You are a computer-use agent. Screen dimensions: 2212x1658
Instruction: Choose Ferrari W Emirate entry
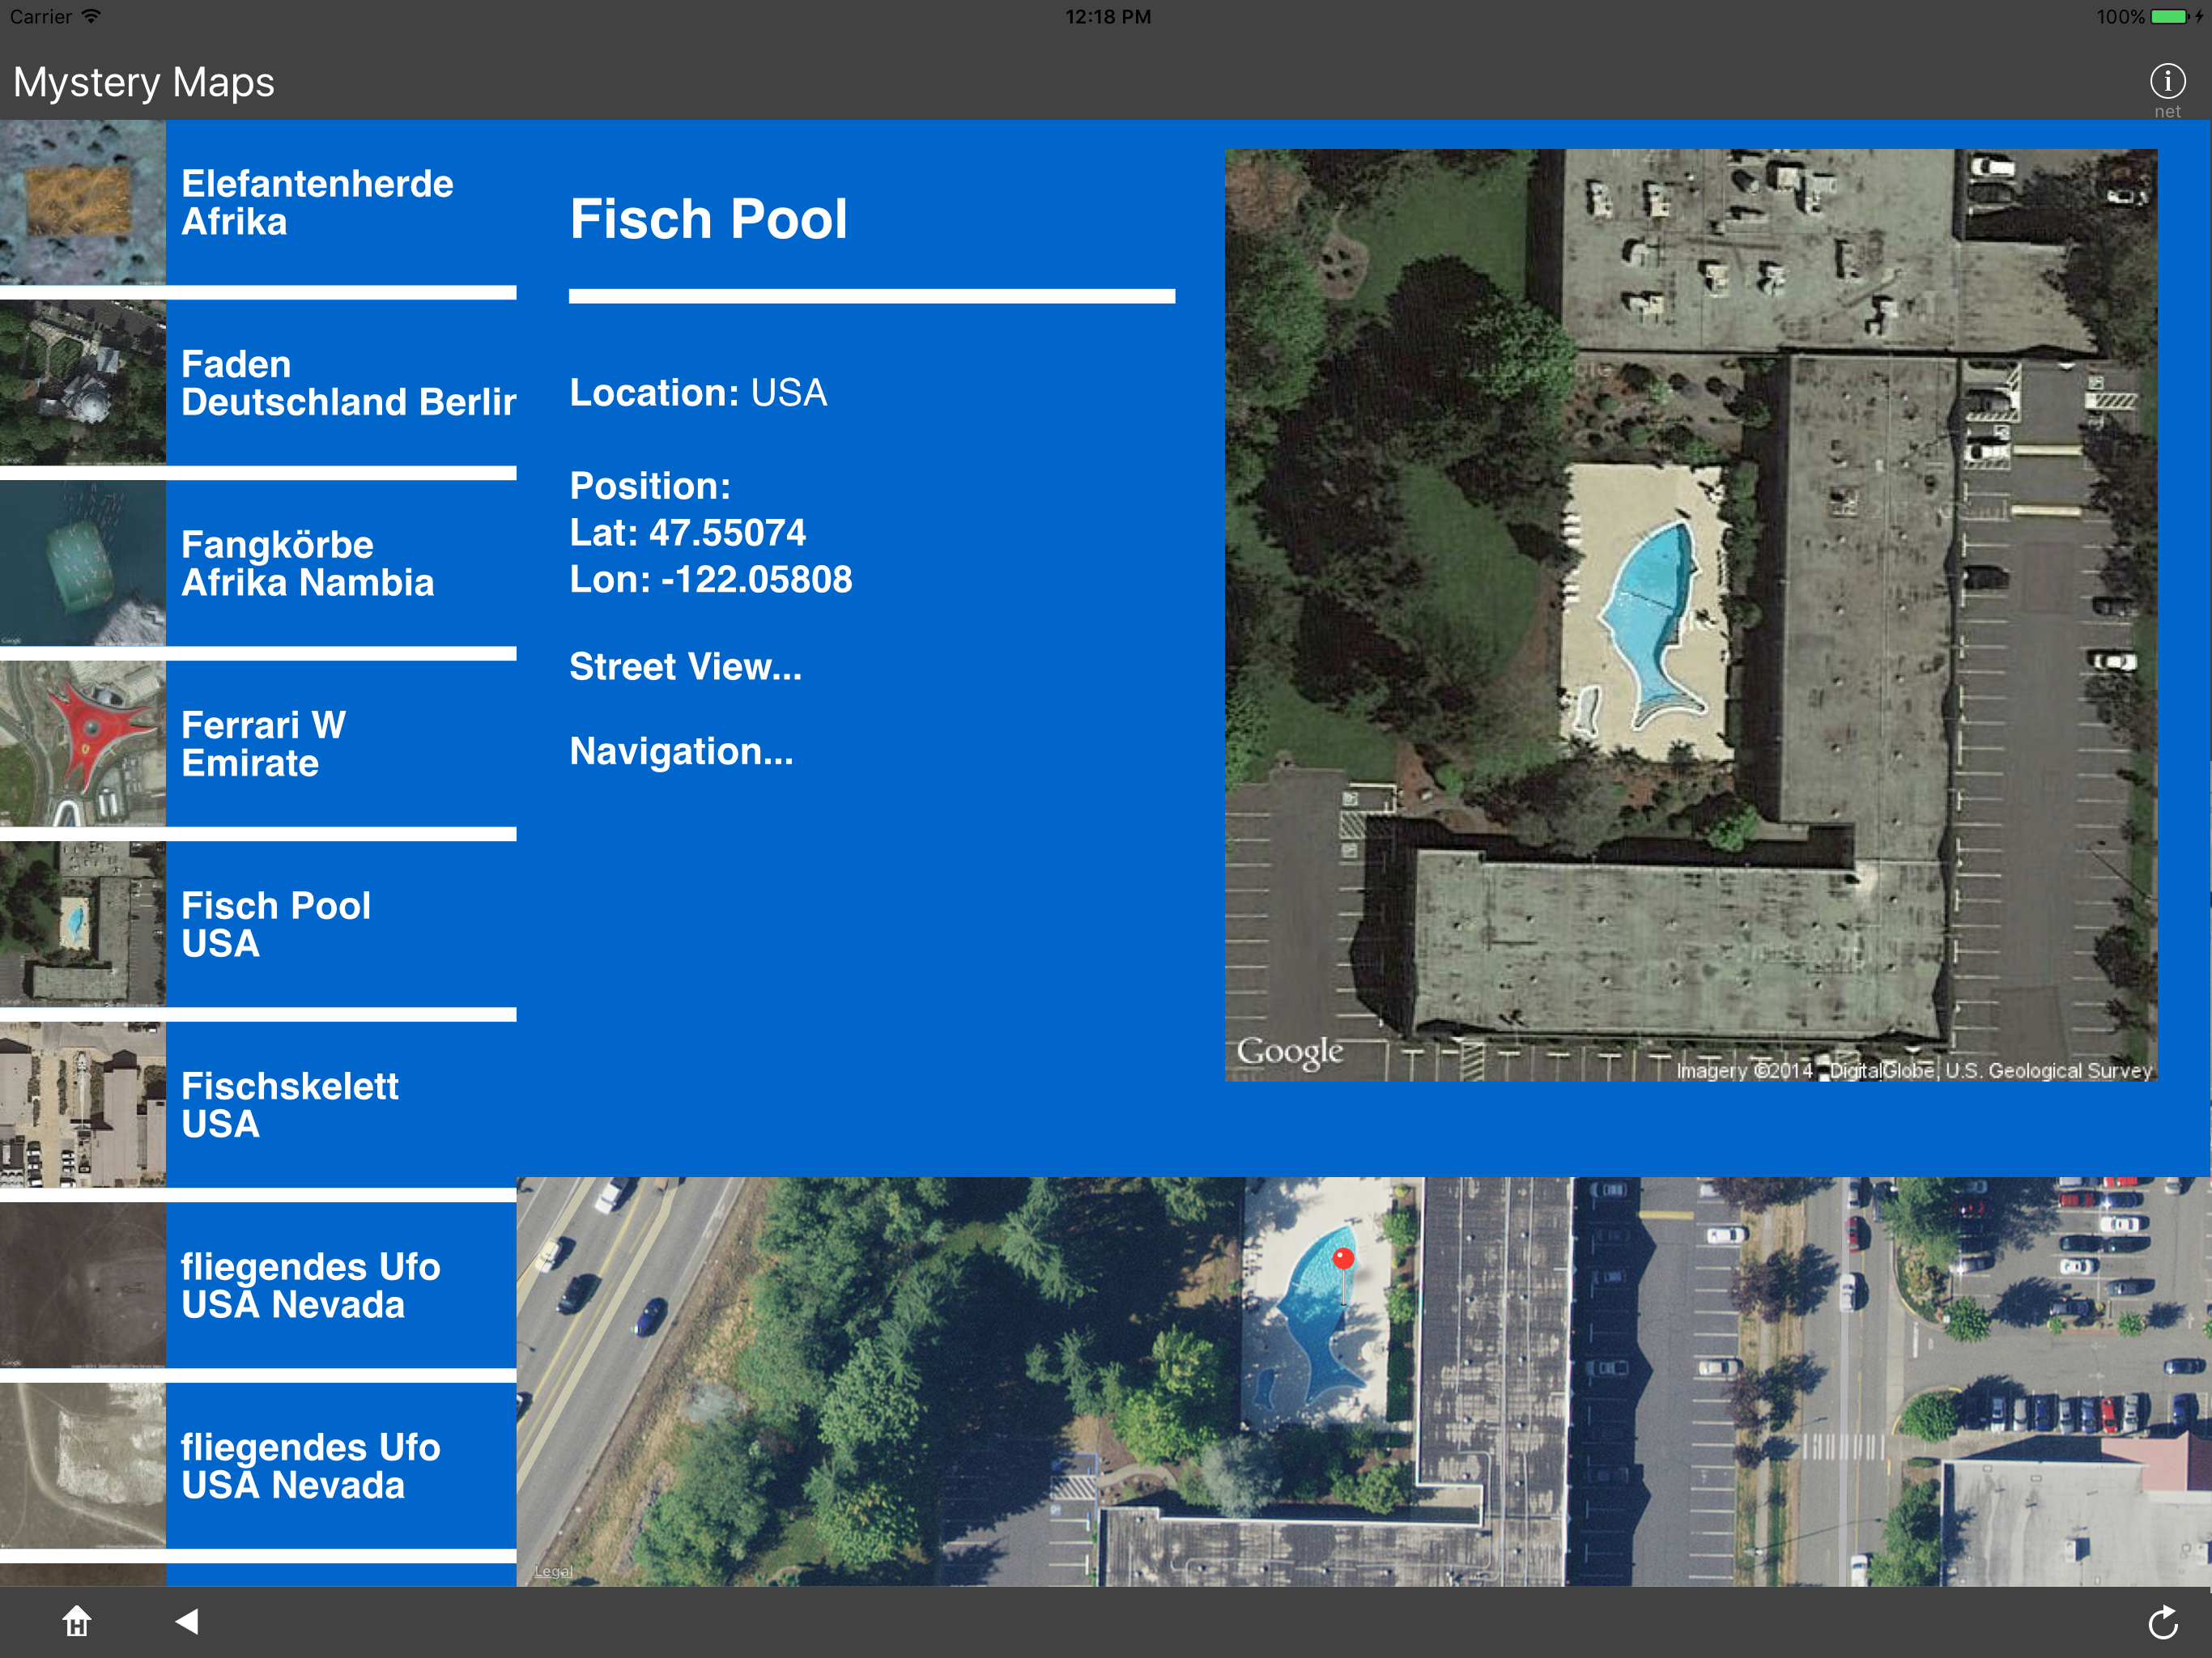pos(264,744)
